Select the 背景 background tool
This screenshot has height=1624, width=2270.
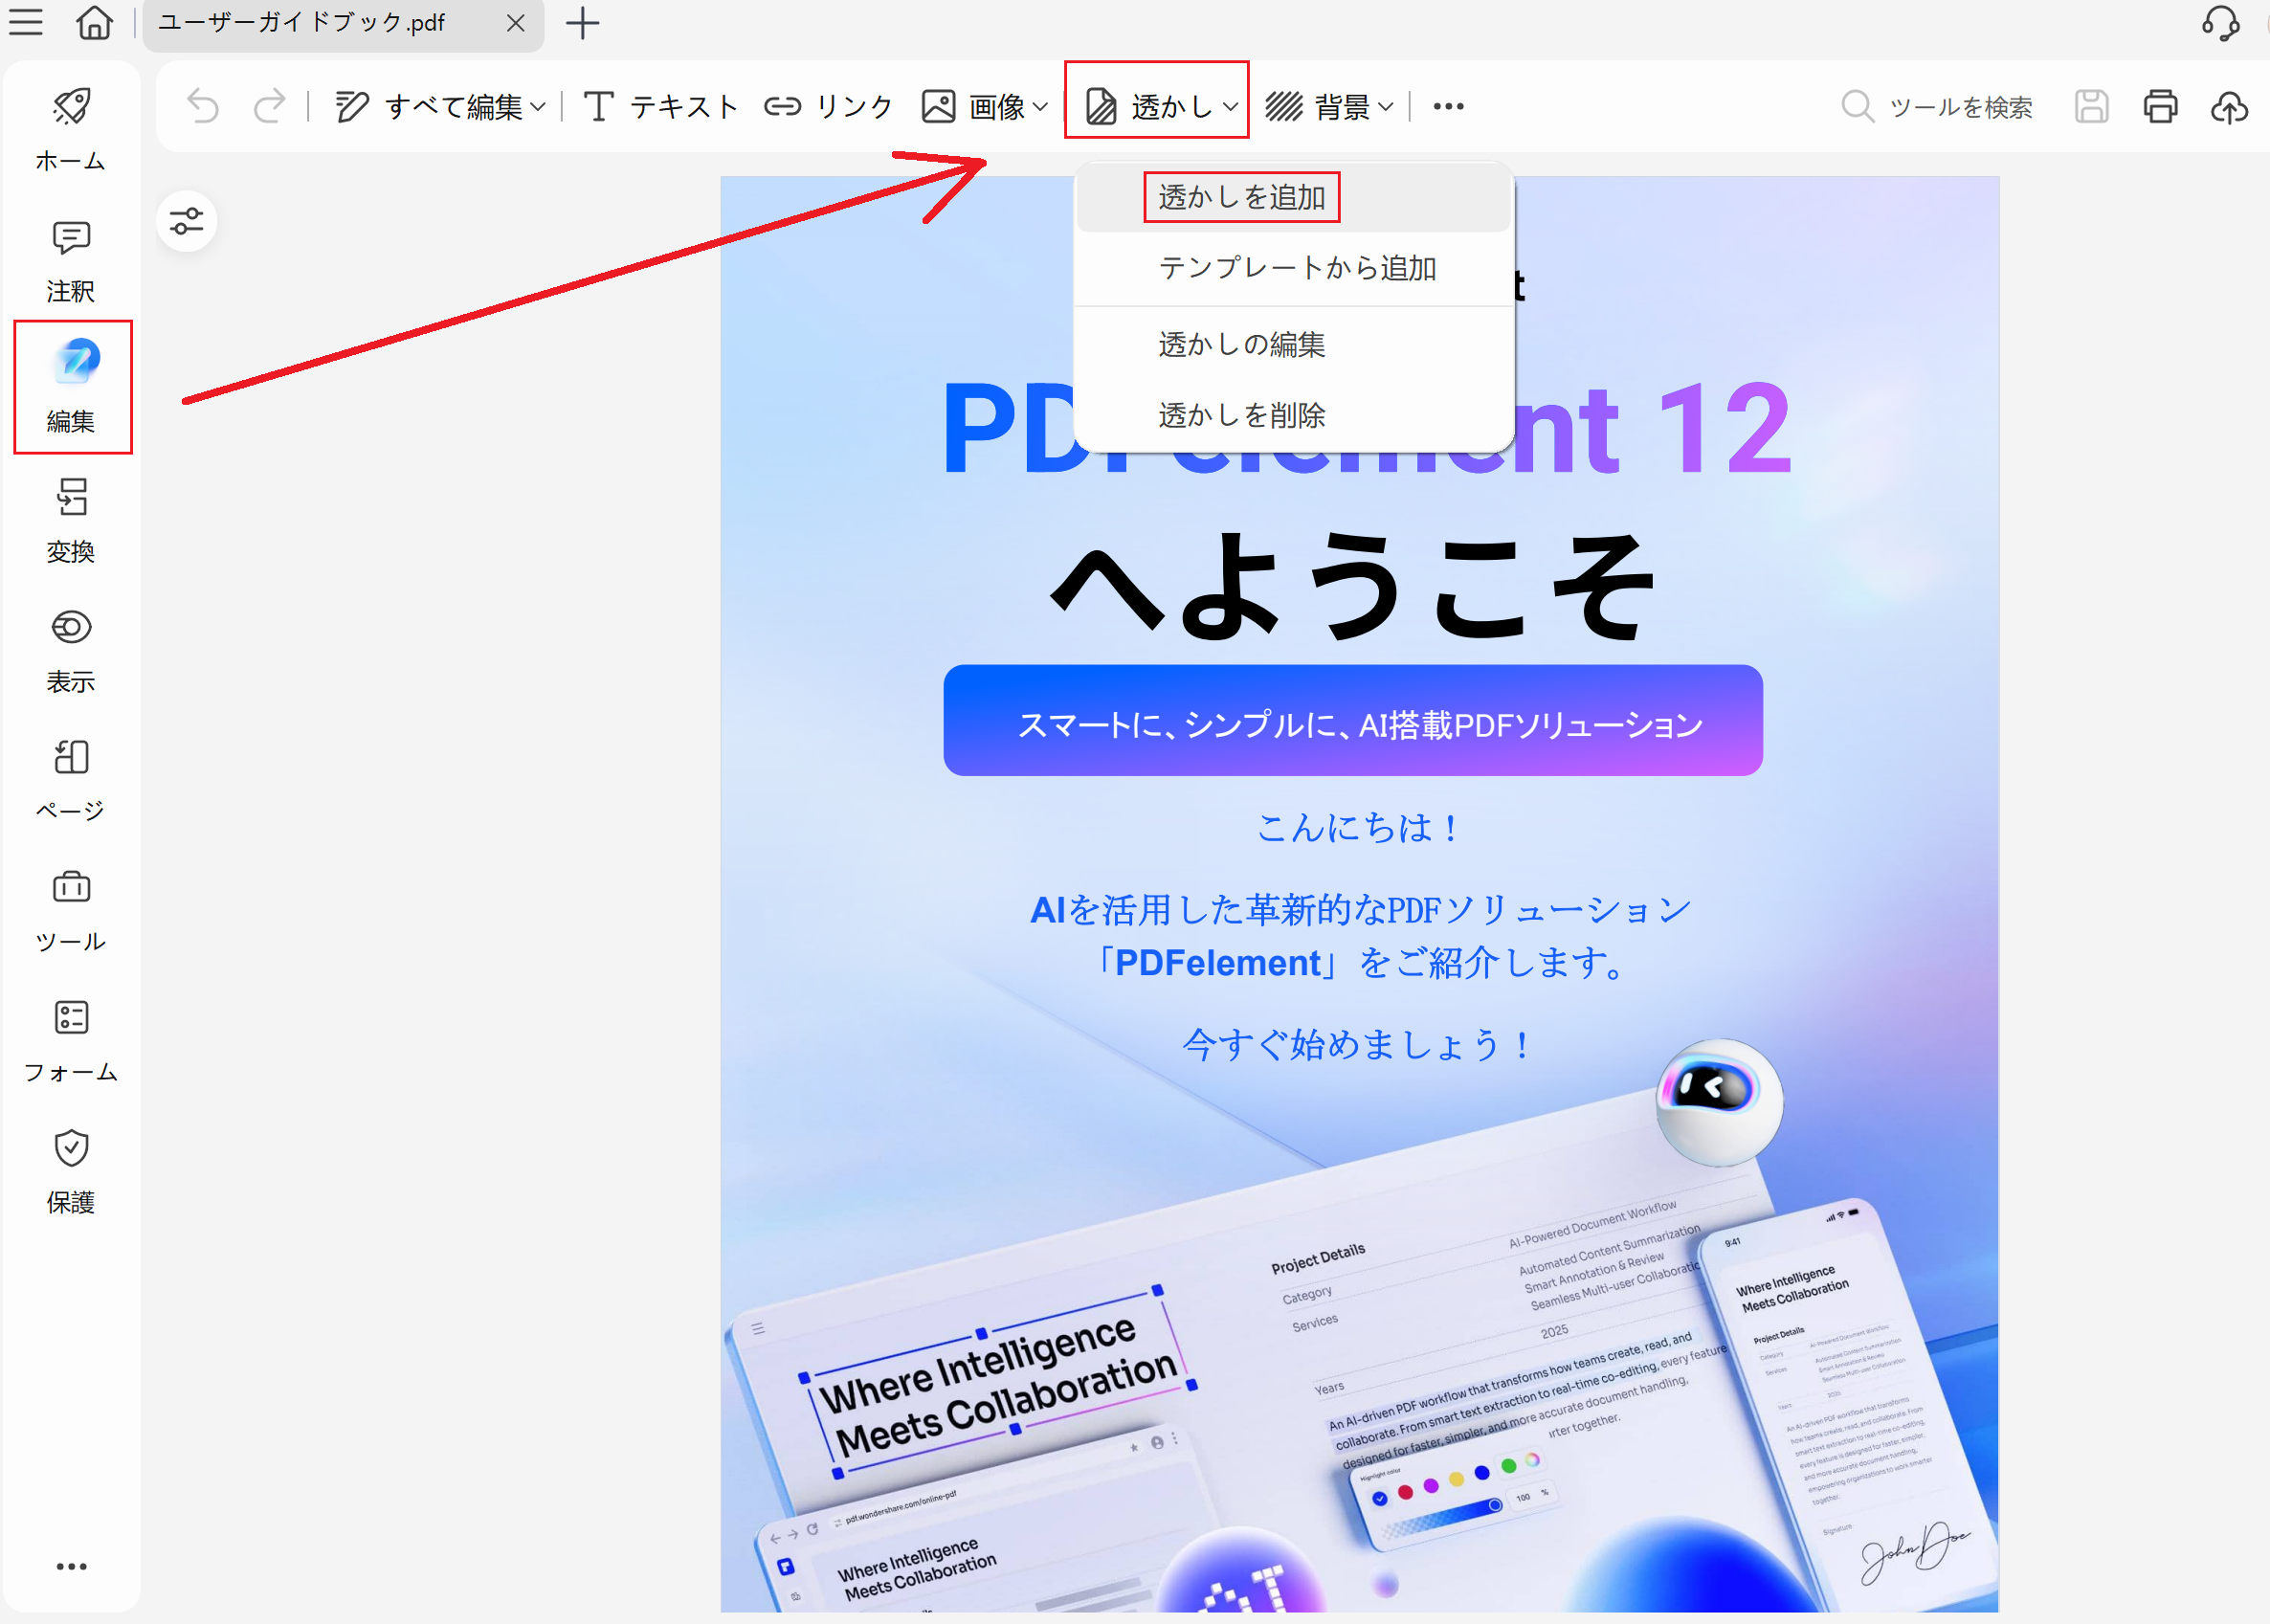point(1318,106)
